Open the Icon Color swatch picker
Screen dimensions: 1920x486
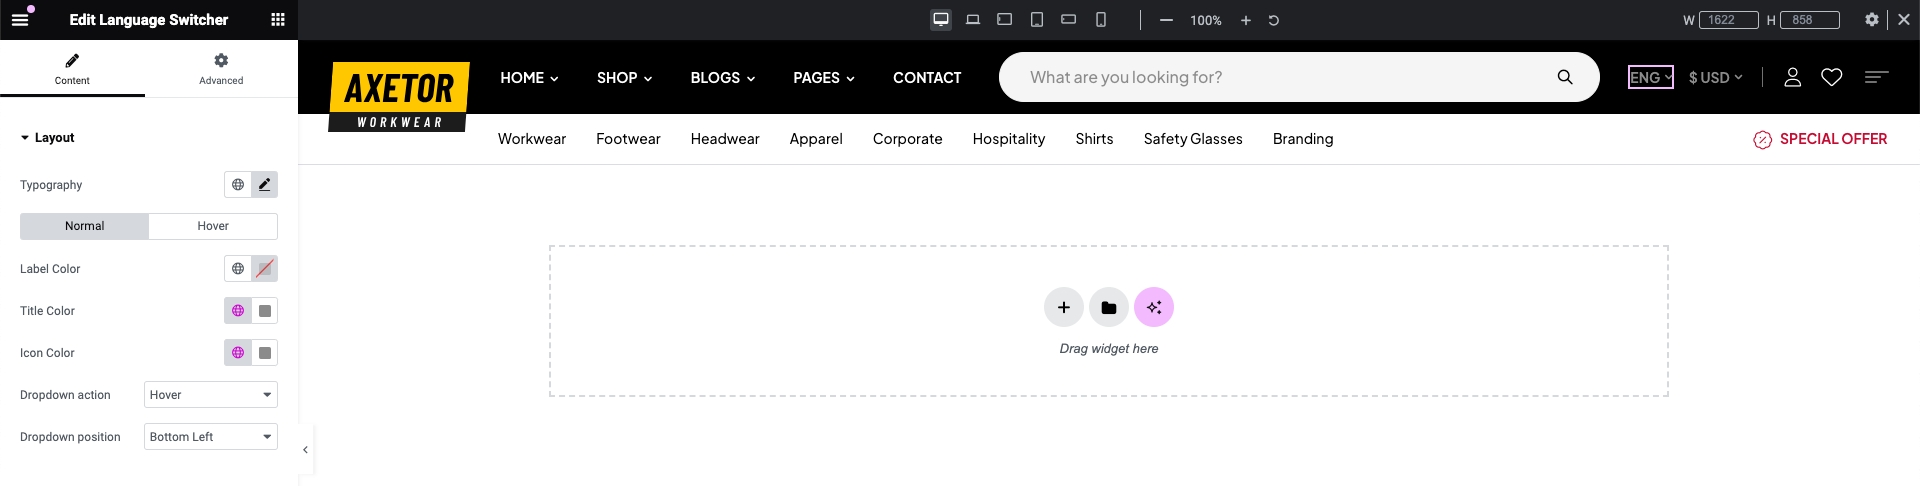265,353
